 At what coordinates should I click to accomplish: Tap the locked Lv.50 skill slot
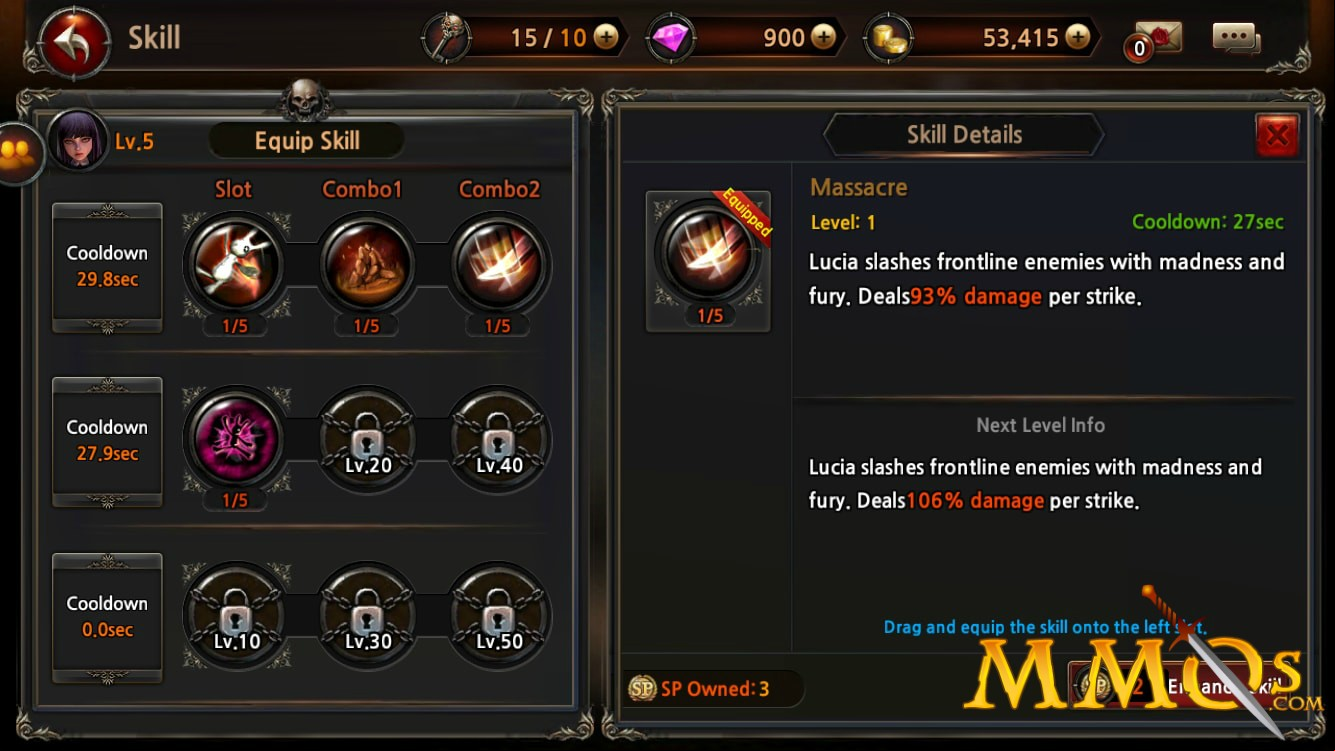coord(498,613)
